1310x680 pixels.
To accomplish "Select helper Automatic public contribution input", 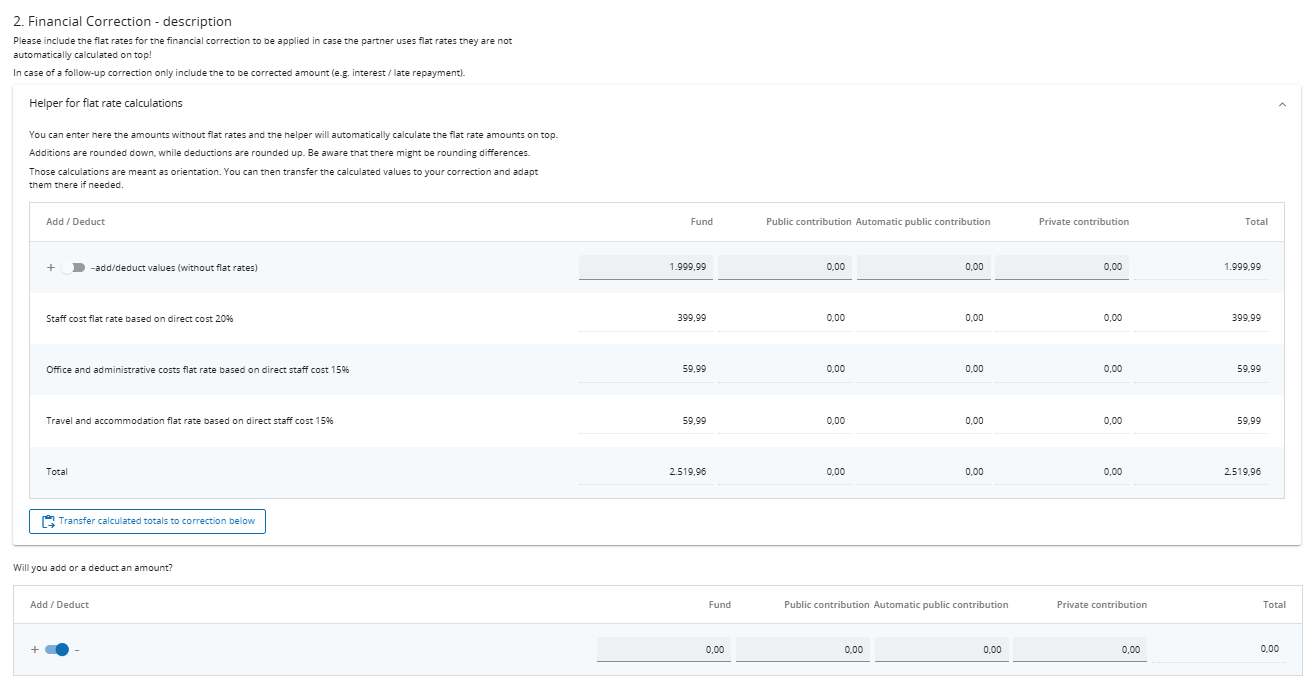I will click(923, 267).
